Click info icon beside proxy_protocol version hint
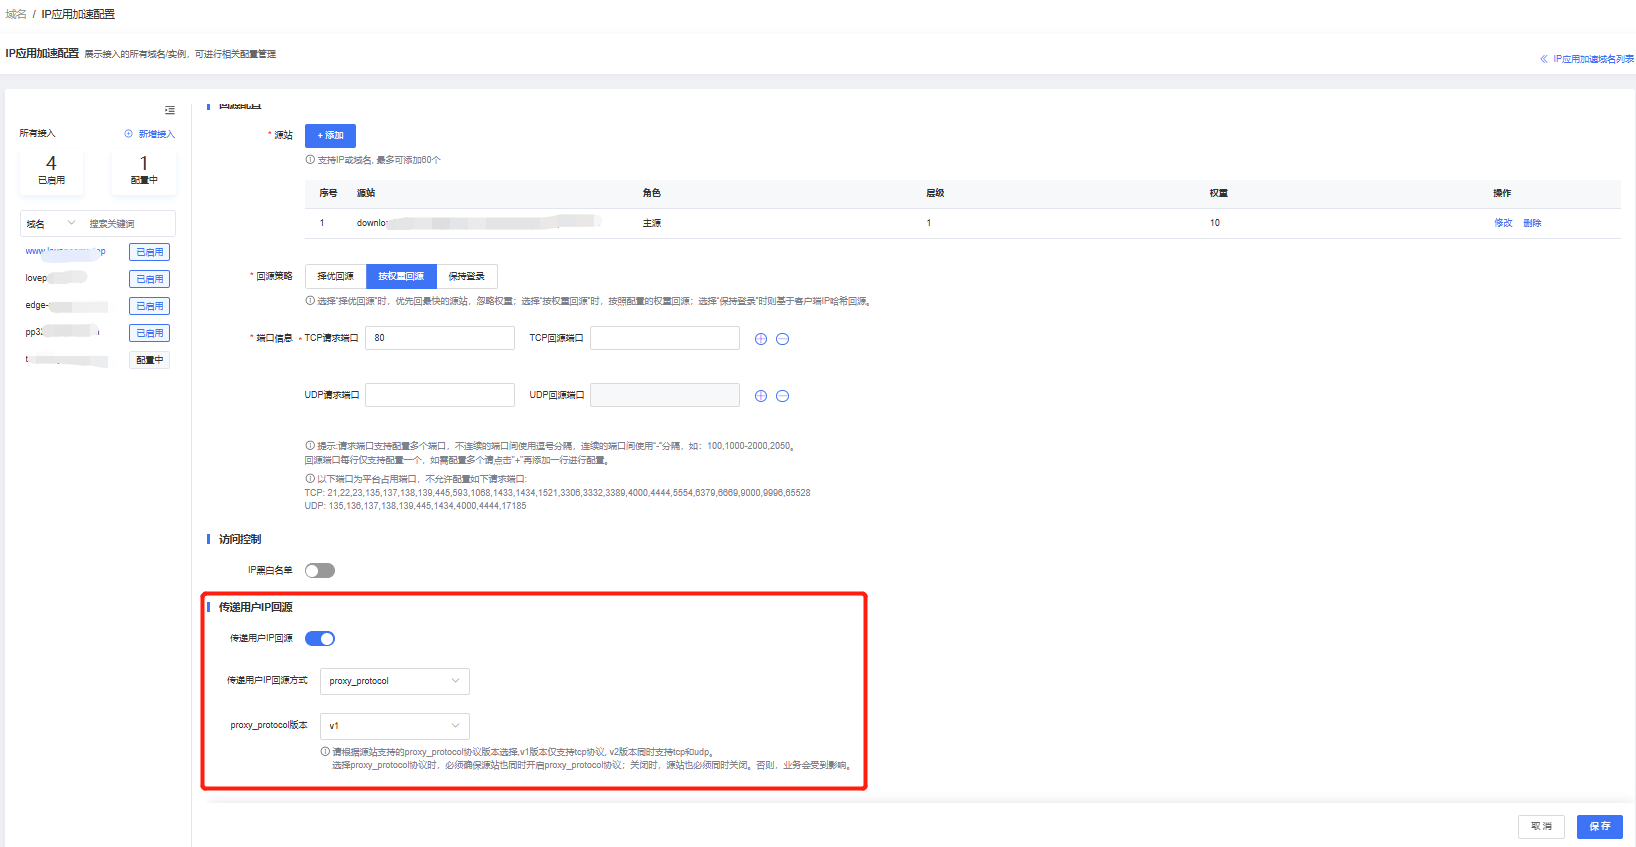This screenshot has width=1636, height=847. pyautogui.click(x=325, y=752)
